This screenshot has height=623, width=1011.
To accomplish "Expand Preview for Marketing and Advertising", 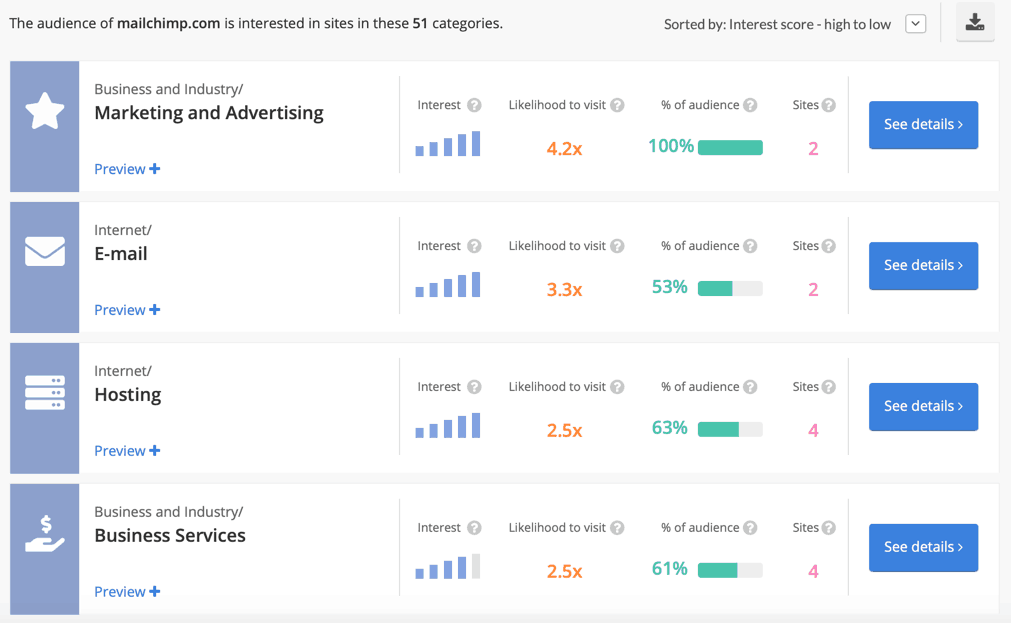I will pyautogui.click(x=126, y=168).
